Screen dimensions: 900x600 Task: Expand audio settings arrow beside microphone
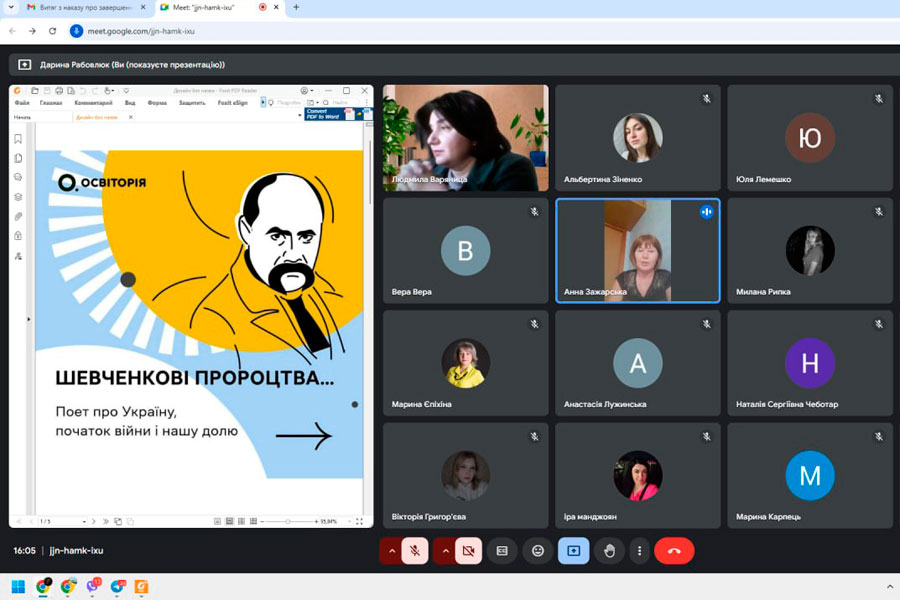(391, 551)
